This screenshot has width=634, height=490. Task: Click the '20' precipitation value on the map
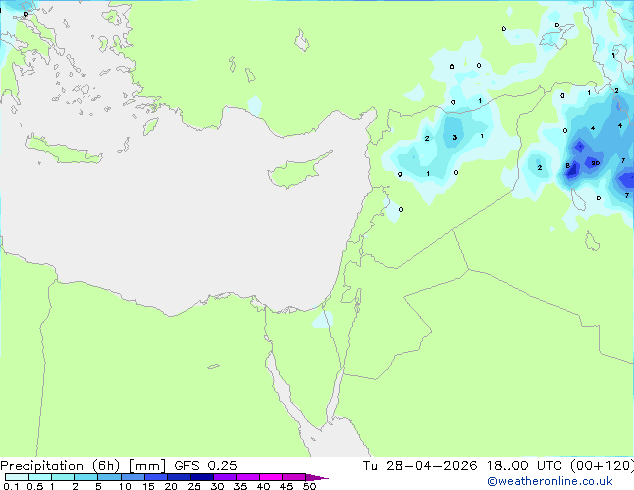pos(596,163)
